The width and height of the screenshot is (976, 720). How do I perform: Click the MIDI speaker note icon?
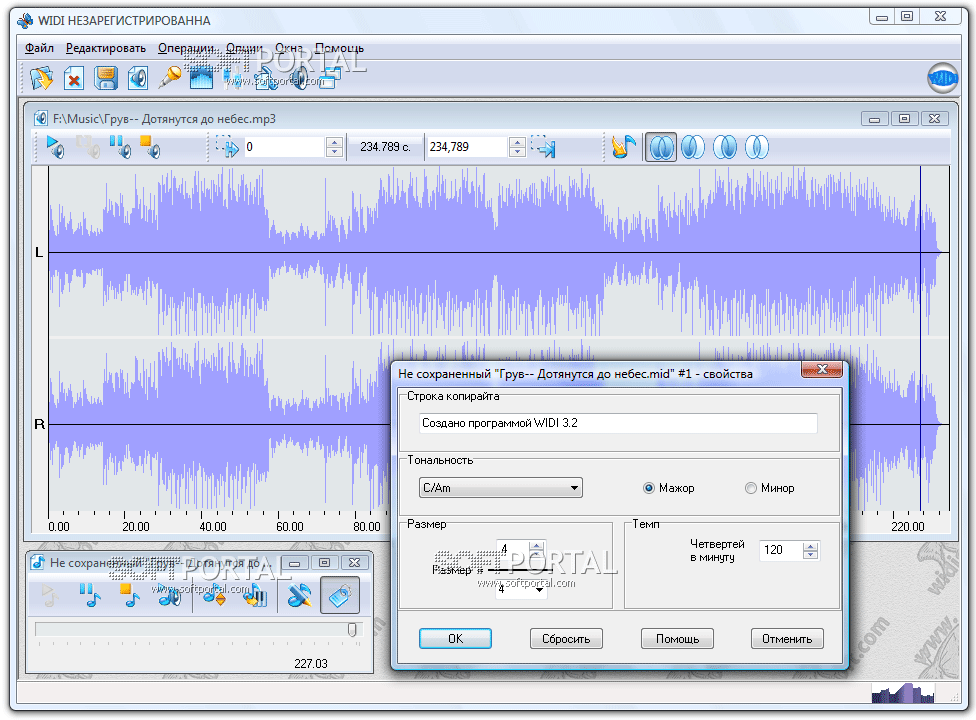(169, 596)
